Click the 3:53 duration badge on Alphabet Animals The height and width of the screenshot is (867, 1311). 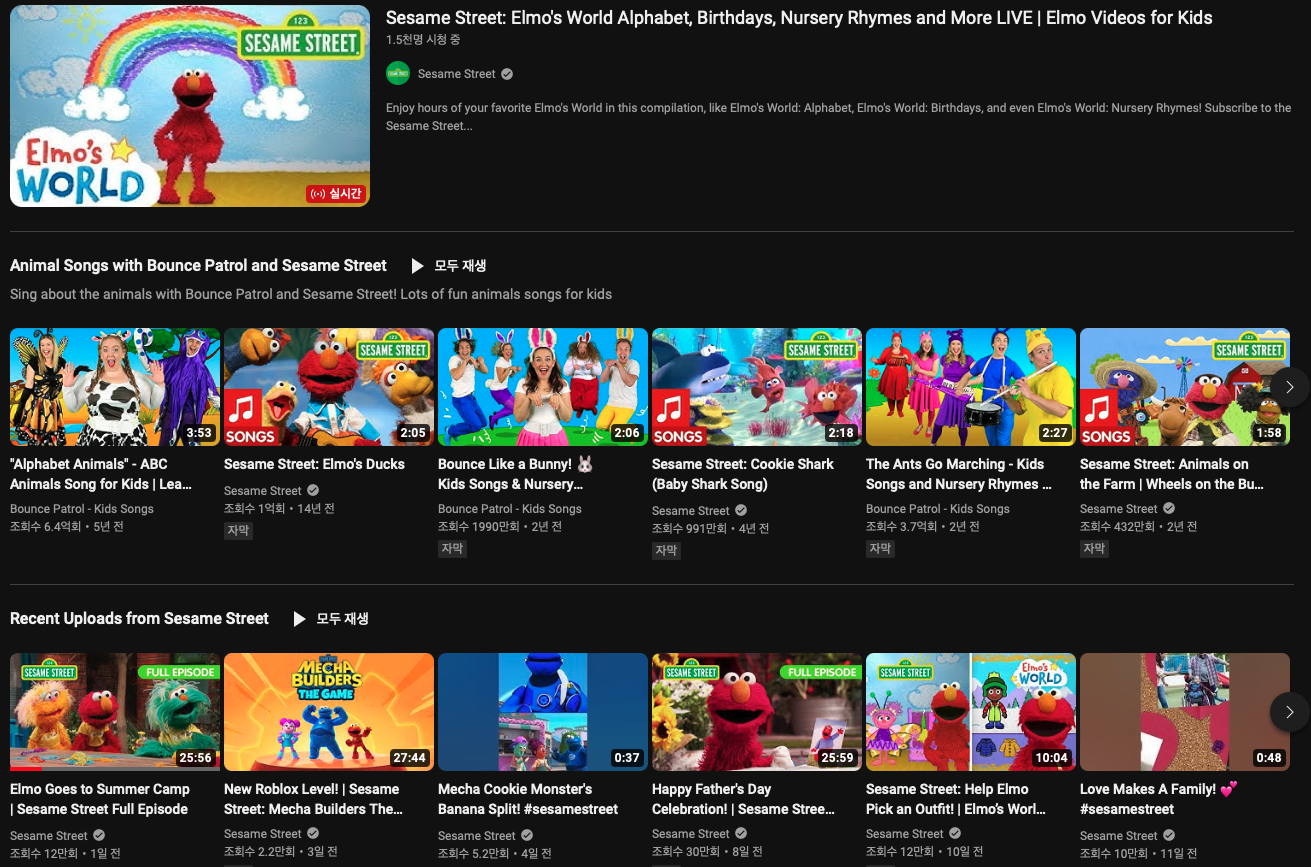pyautogui.click(x=199, y=433)
